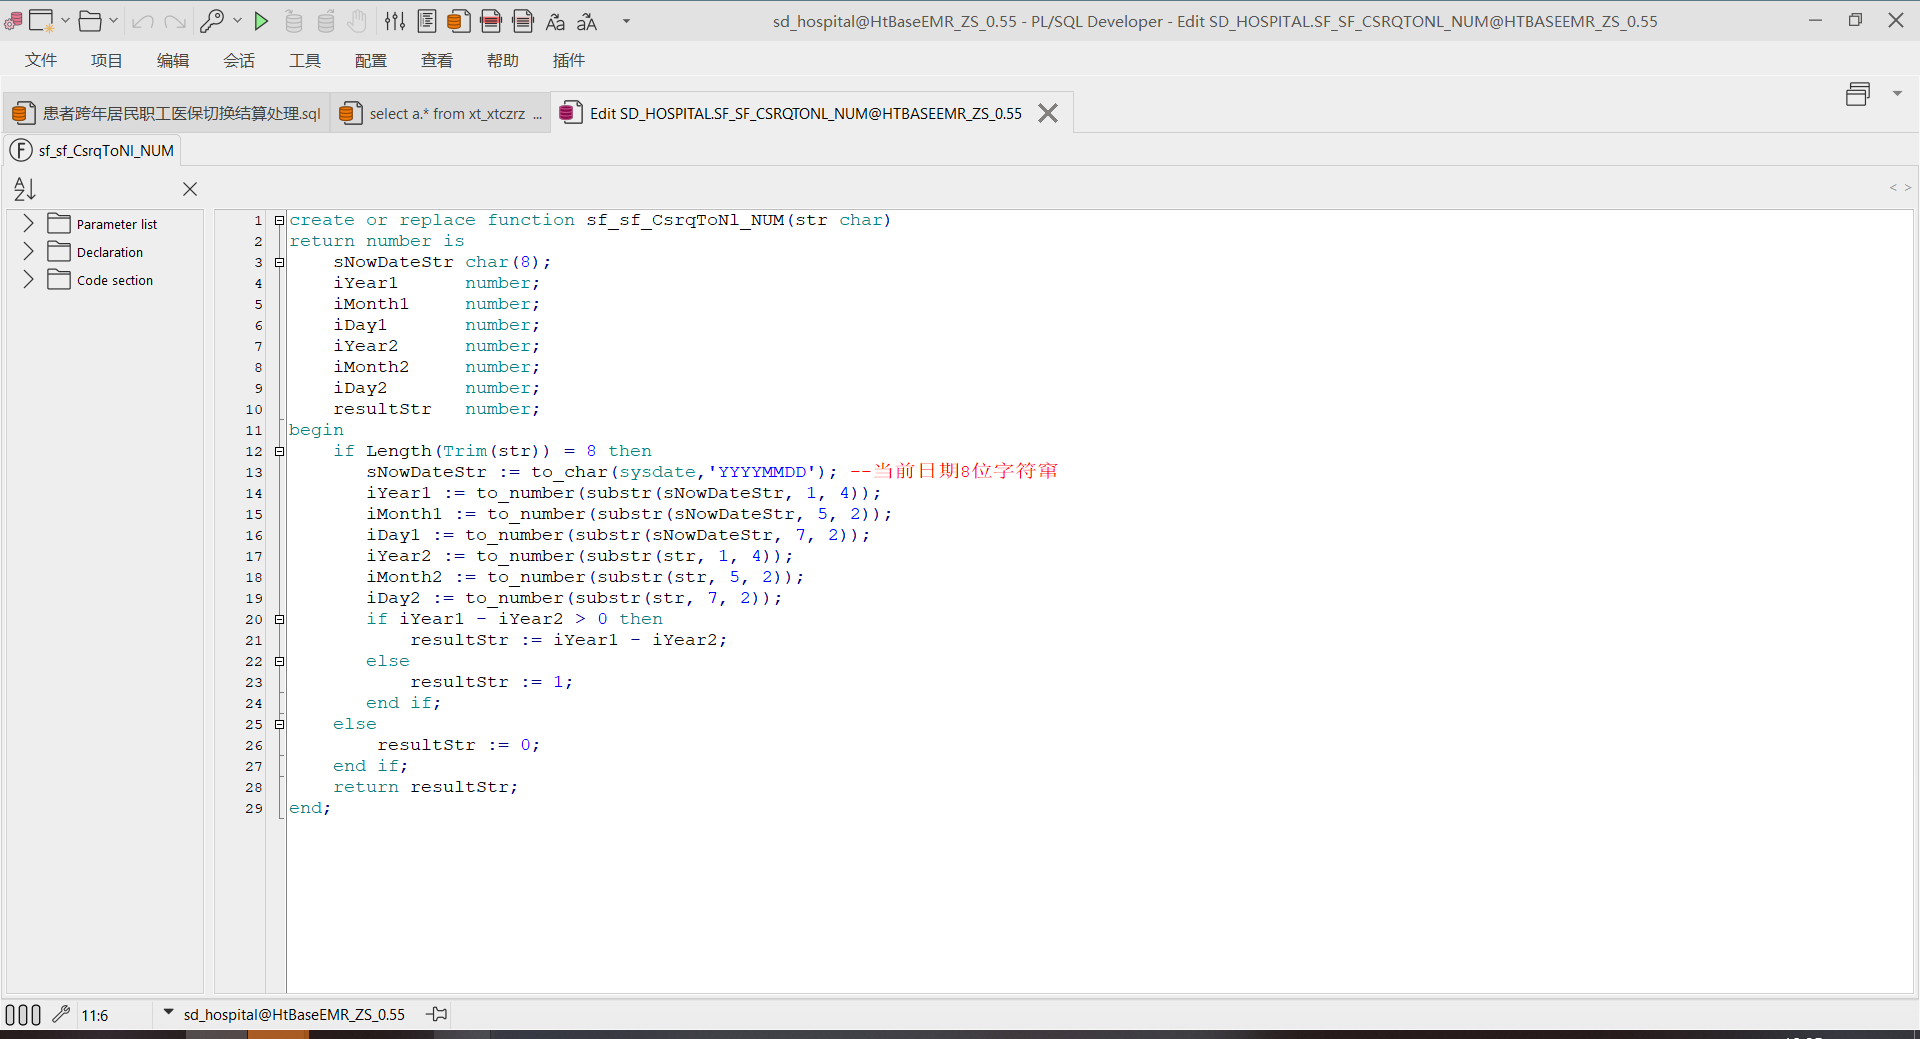Collapse the code fold at line 20

[x=280, y=619]
